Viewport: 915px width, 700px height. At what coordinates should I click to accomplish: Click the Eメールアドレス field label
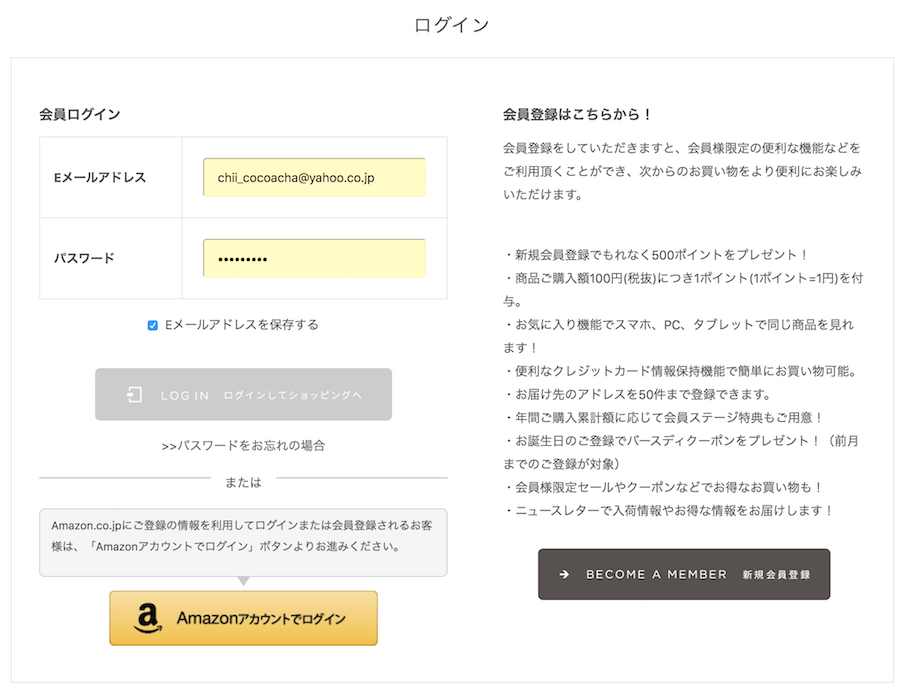click(100, 178)
